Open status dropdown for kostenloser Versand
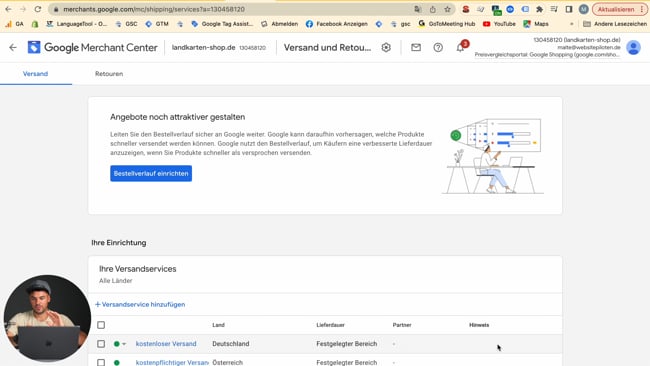Screen dimensions: 650x366 [120, 344]
